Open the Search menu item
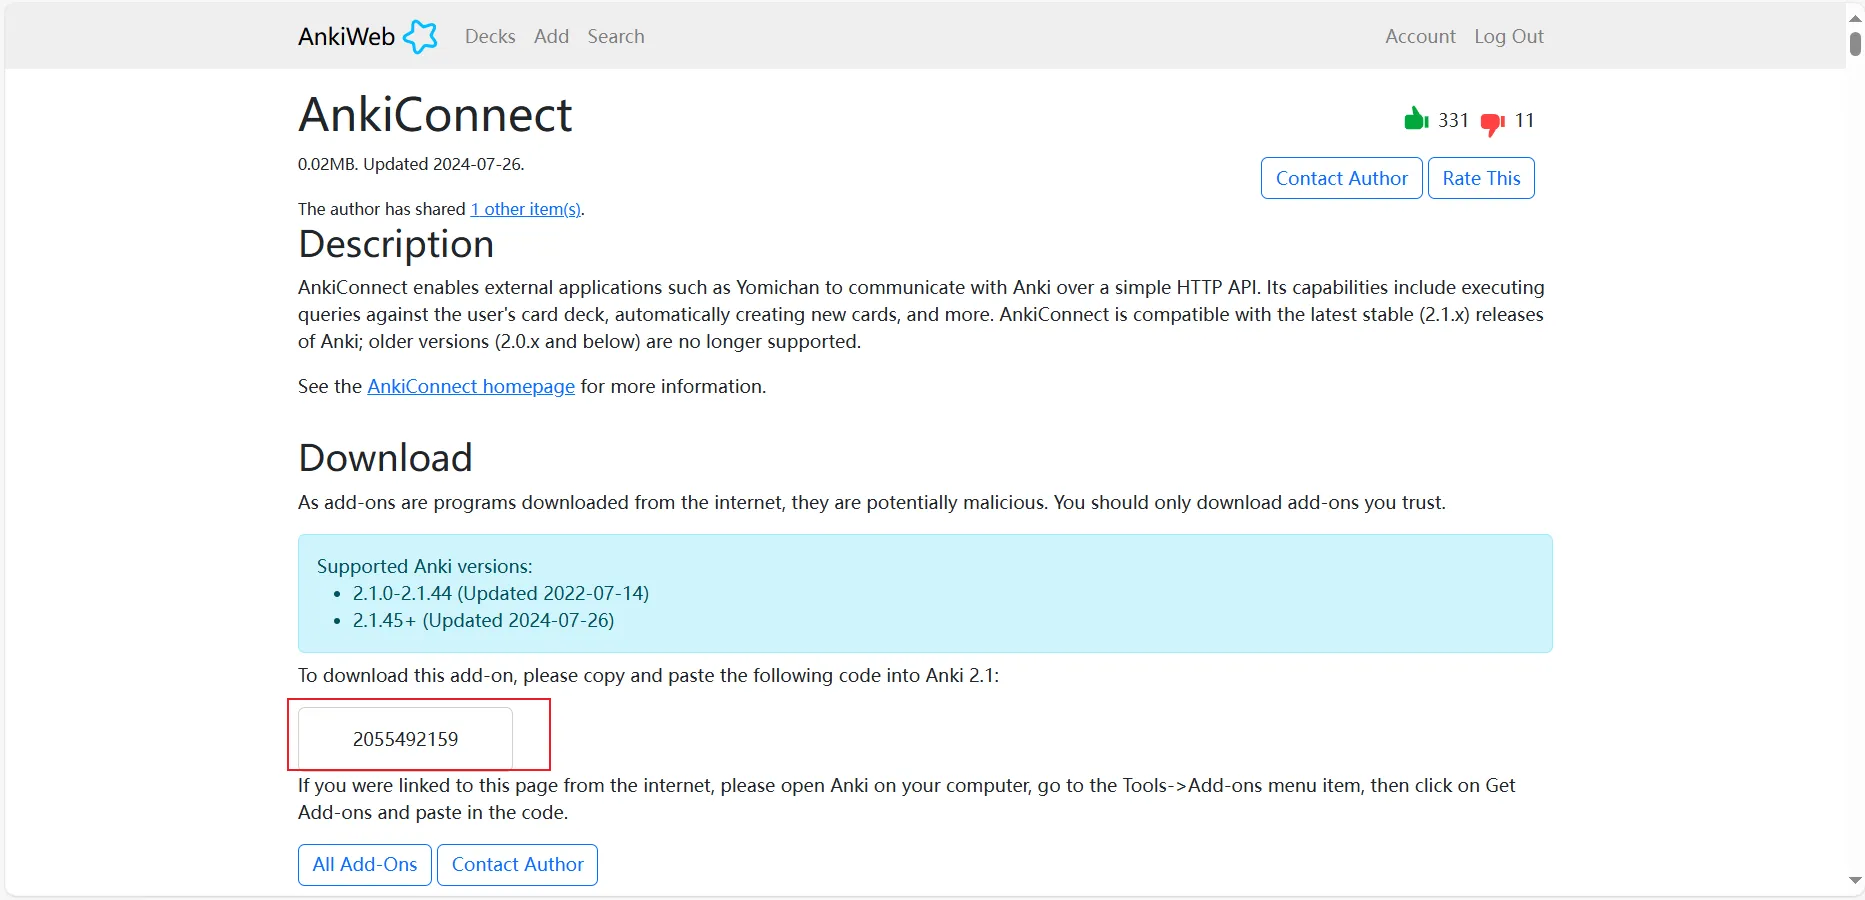Image resolution: width=1865 pixels, height=900 pixels. tap(616, 36)
